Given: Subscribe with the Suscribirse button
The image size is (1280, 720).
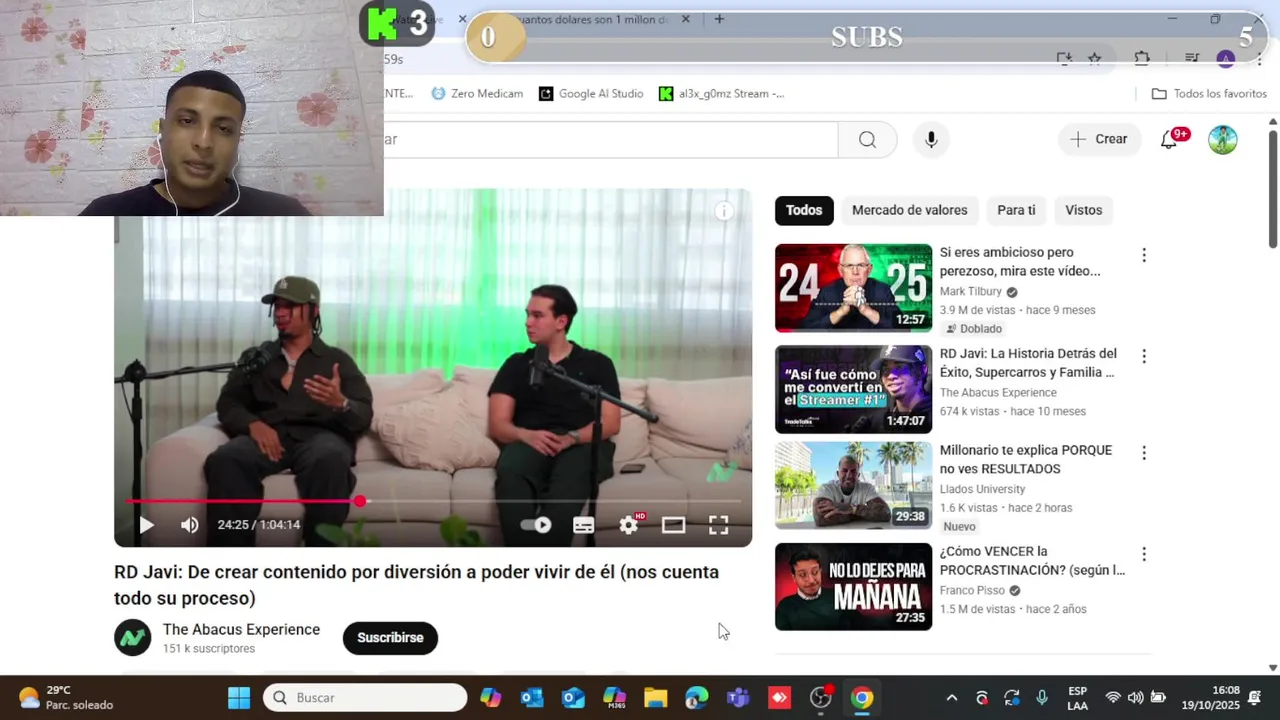Looking at the screenshot, I should tap(390, 637).
